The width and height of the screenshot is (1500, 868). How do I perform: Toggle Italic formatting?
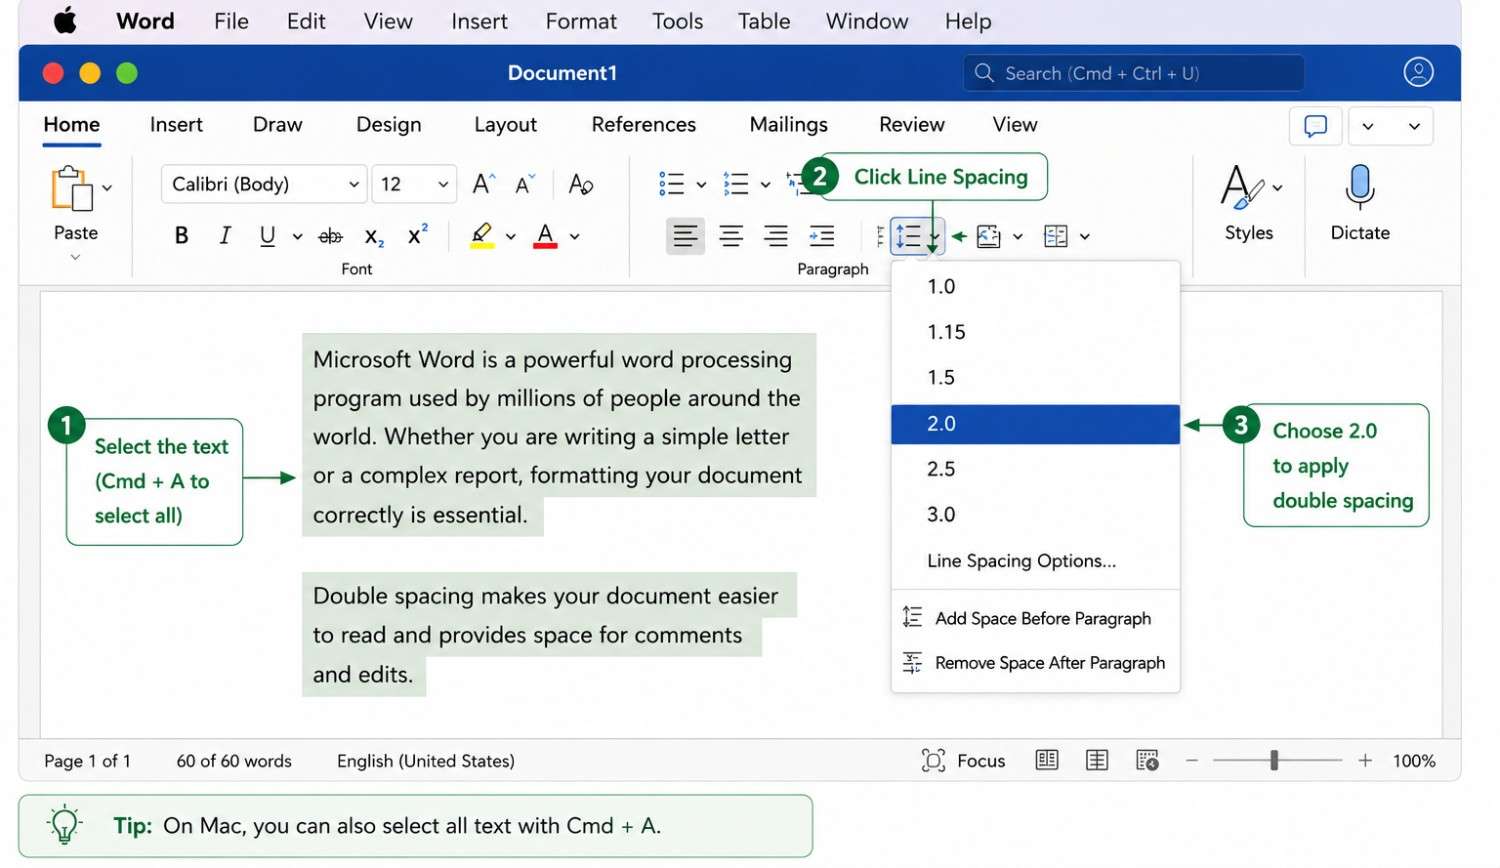coord(225,236)
